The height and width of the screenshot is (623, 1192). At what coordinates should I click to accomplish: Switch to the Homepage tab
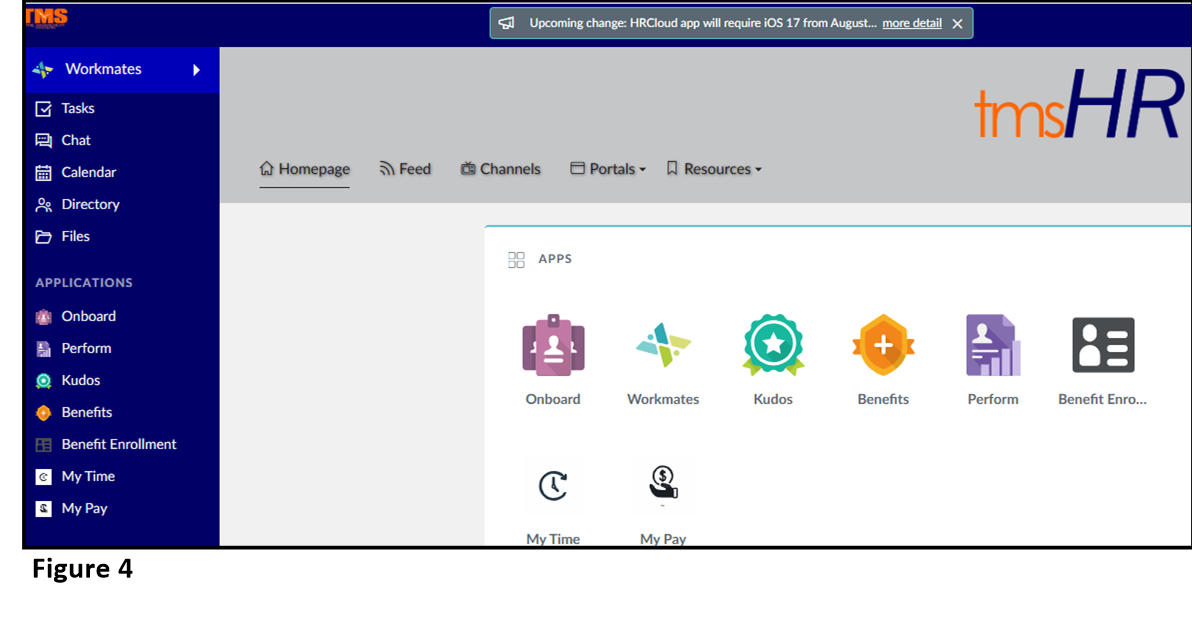click(305, 169)
